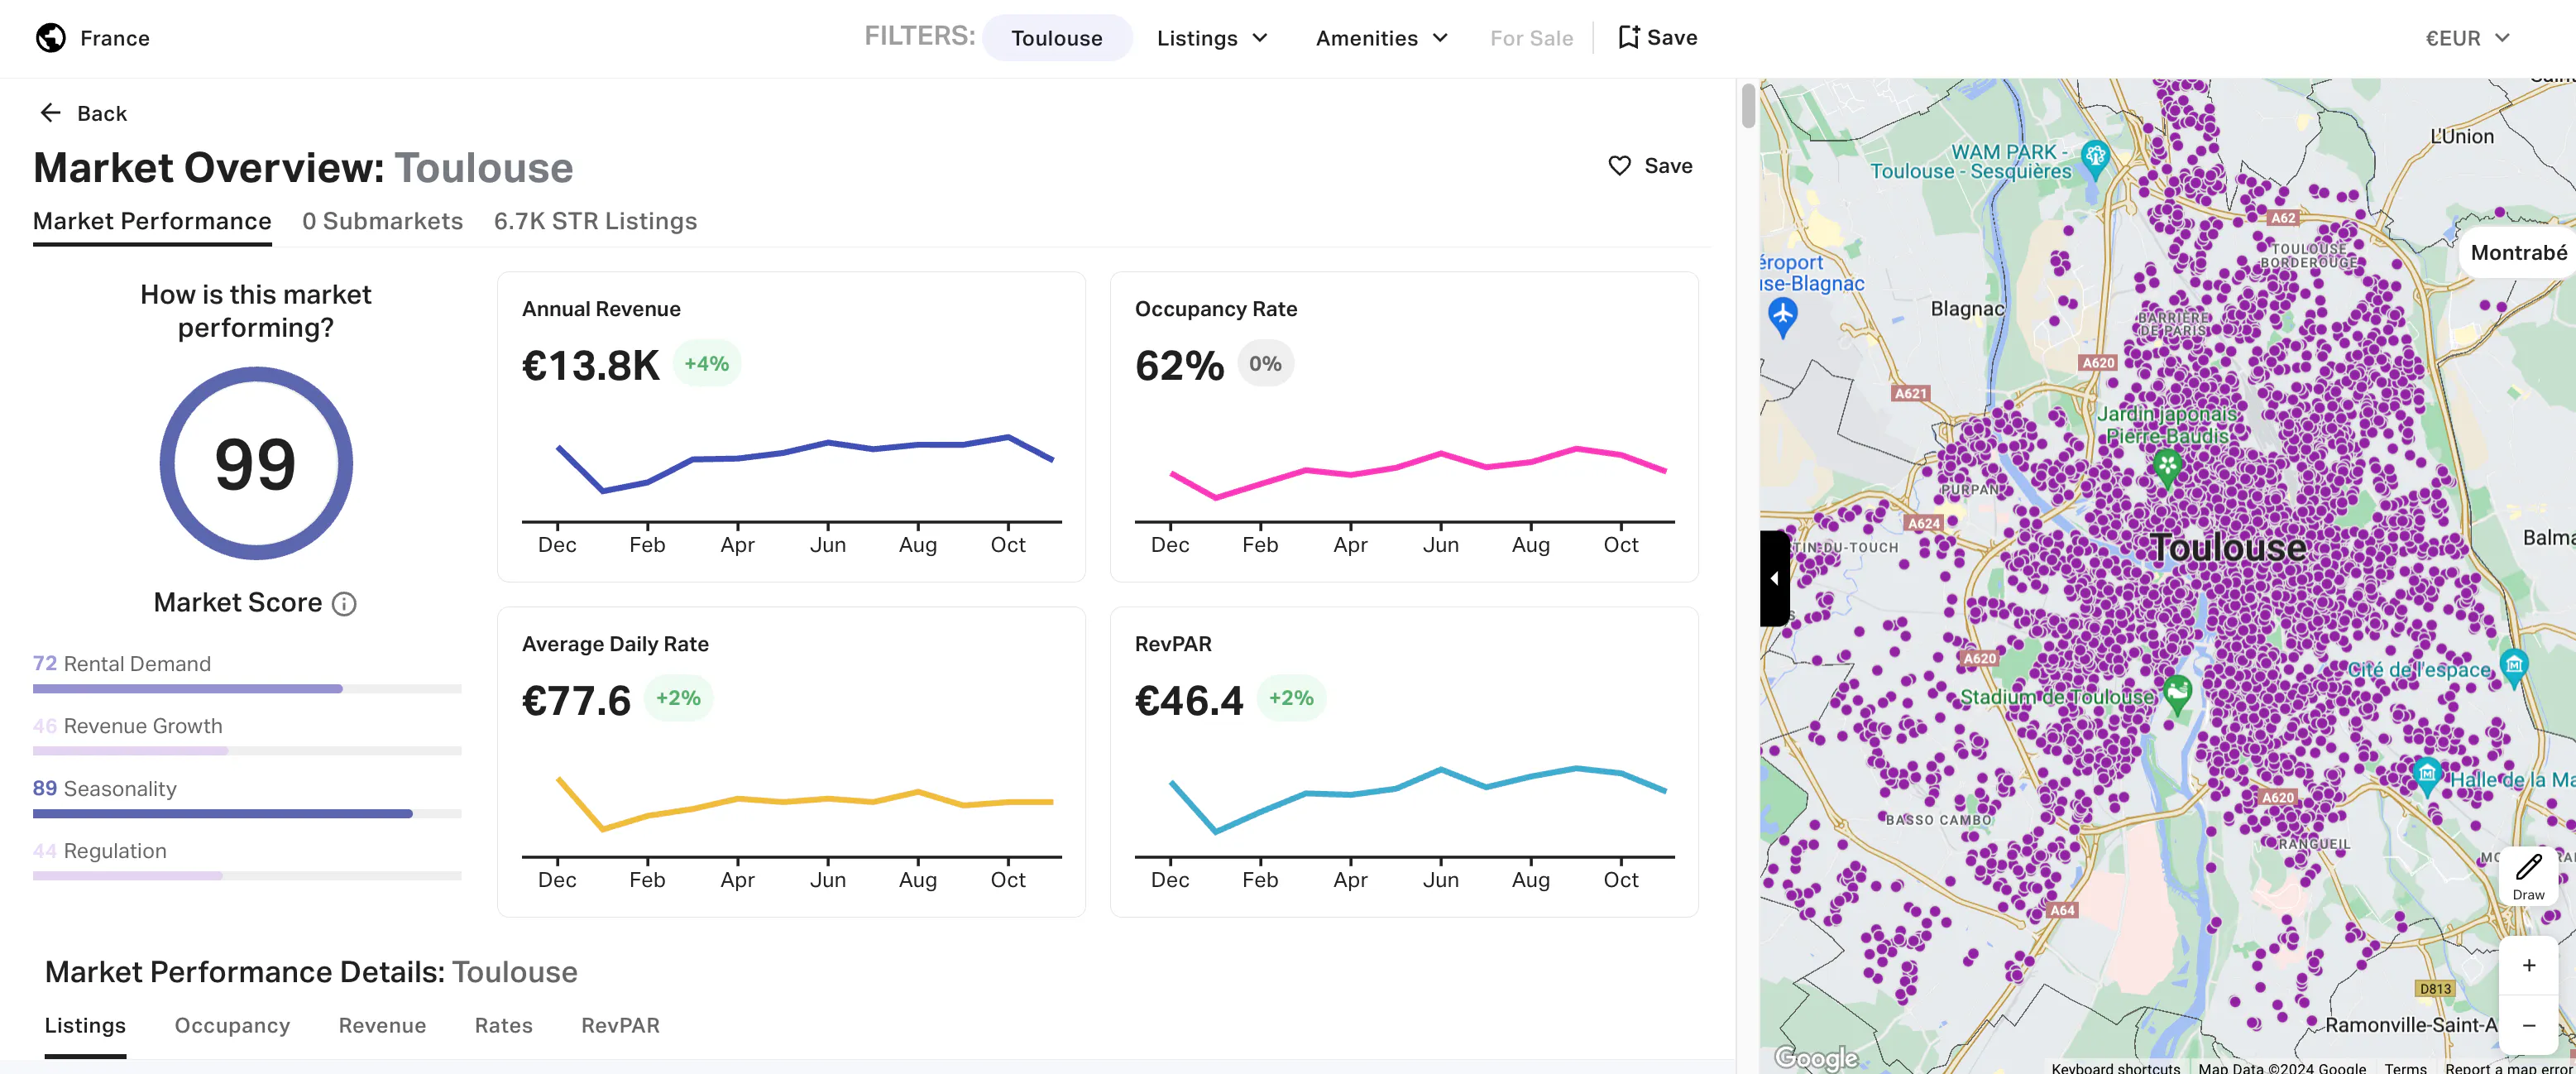
Task: Open the €EUR currency dropdown
Action: click(2467, 38)
